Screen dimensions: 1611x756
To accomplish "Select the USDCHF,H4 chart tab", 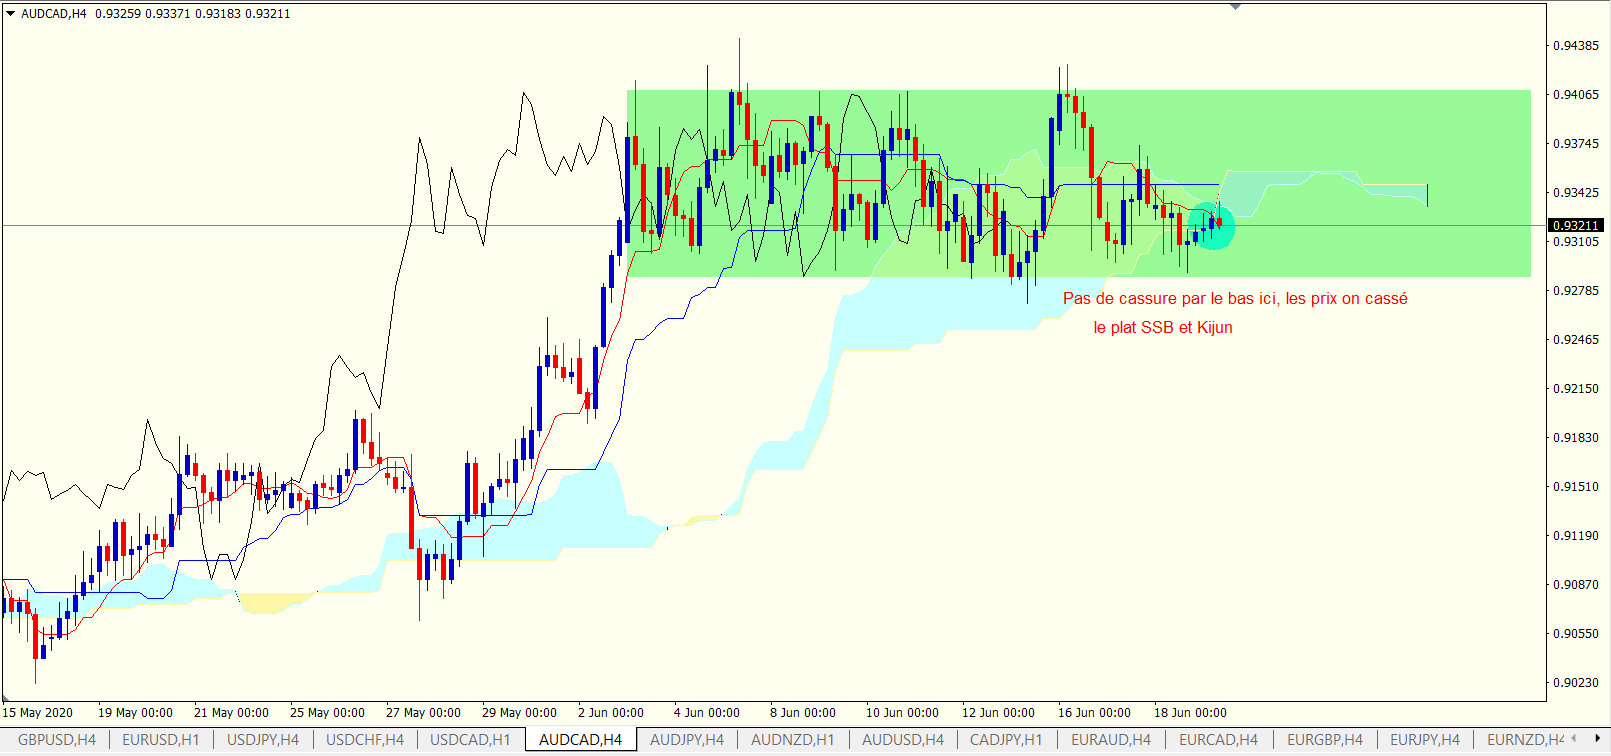I will tap(365, 740).
